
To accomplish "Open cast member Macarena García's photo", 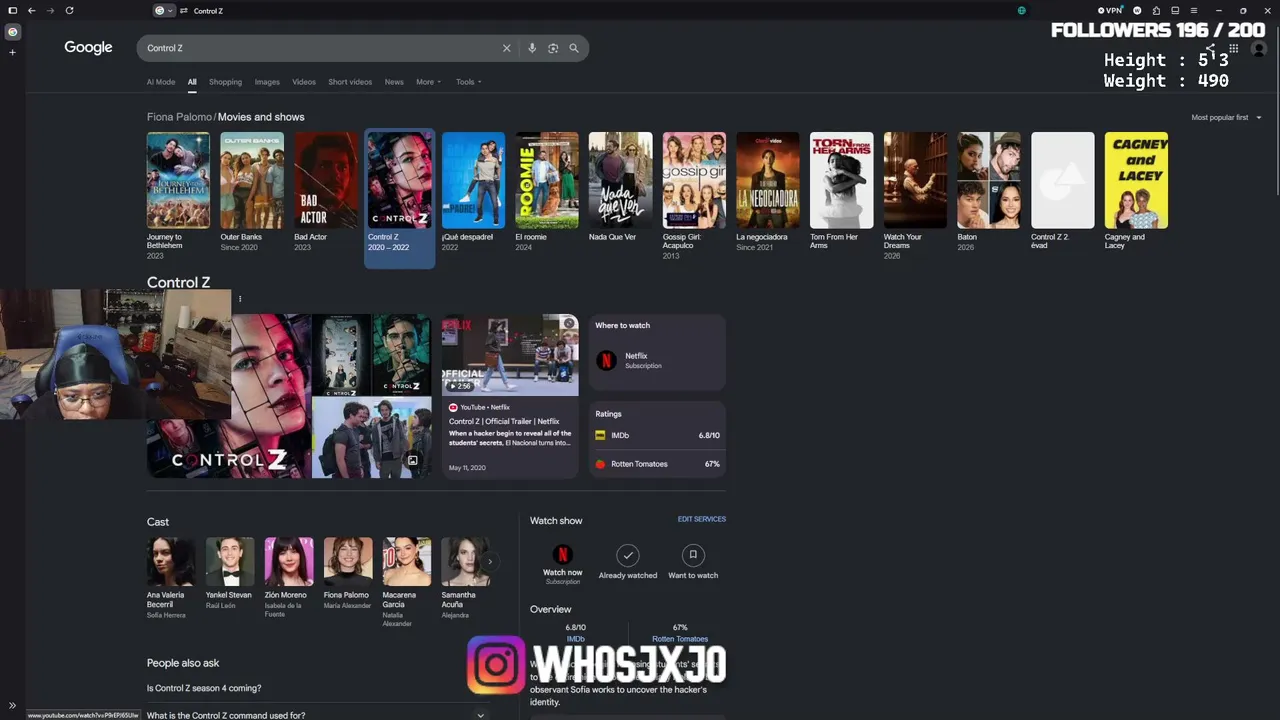I will pyautogui.click(x=407, y=562).
